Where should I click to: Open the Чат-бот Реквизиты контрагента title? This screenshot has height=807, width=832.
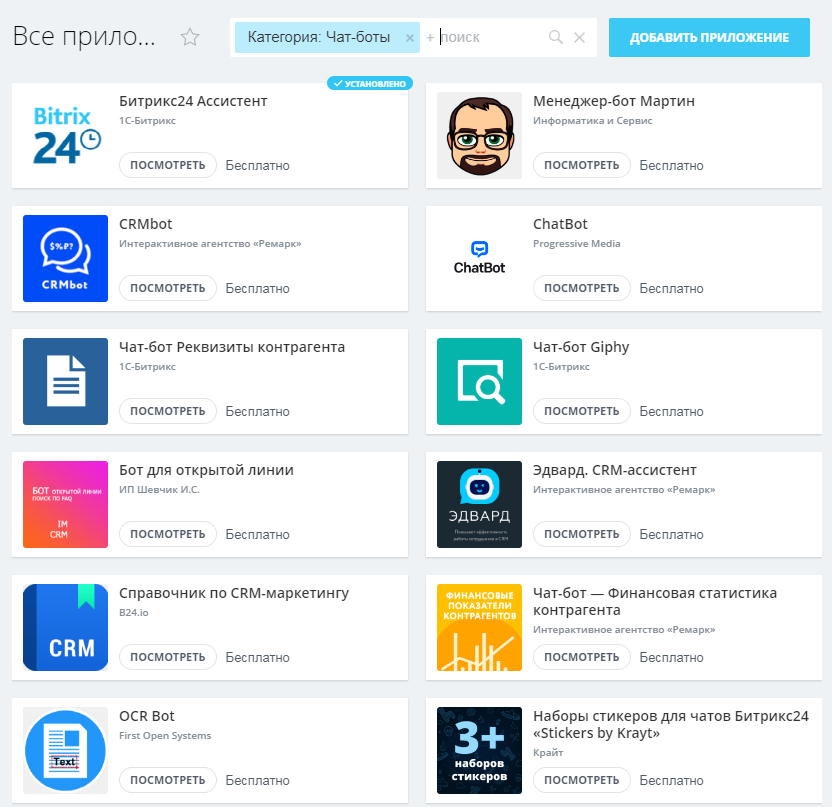pyautogui.click(x=232, y=347)
